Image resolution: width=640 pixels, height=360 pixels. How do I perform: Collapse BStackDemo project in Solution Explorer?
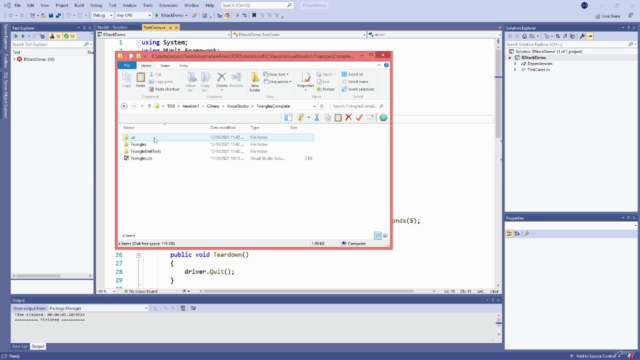(x=509, y=58)
